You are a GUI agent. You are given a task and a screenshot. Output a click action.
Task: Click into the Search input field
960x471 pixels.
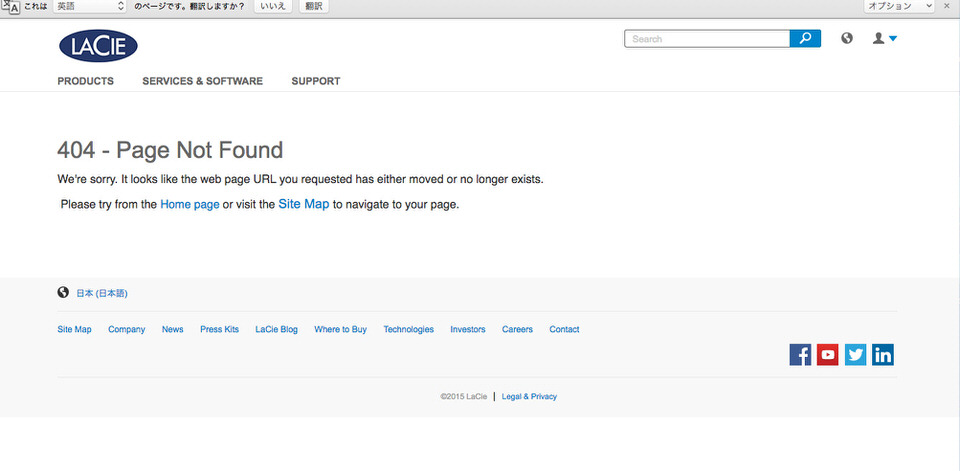pyautogui.click(x=707, y=39)
